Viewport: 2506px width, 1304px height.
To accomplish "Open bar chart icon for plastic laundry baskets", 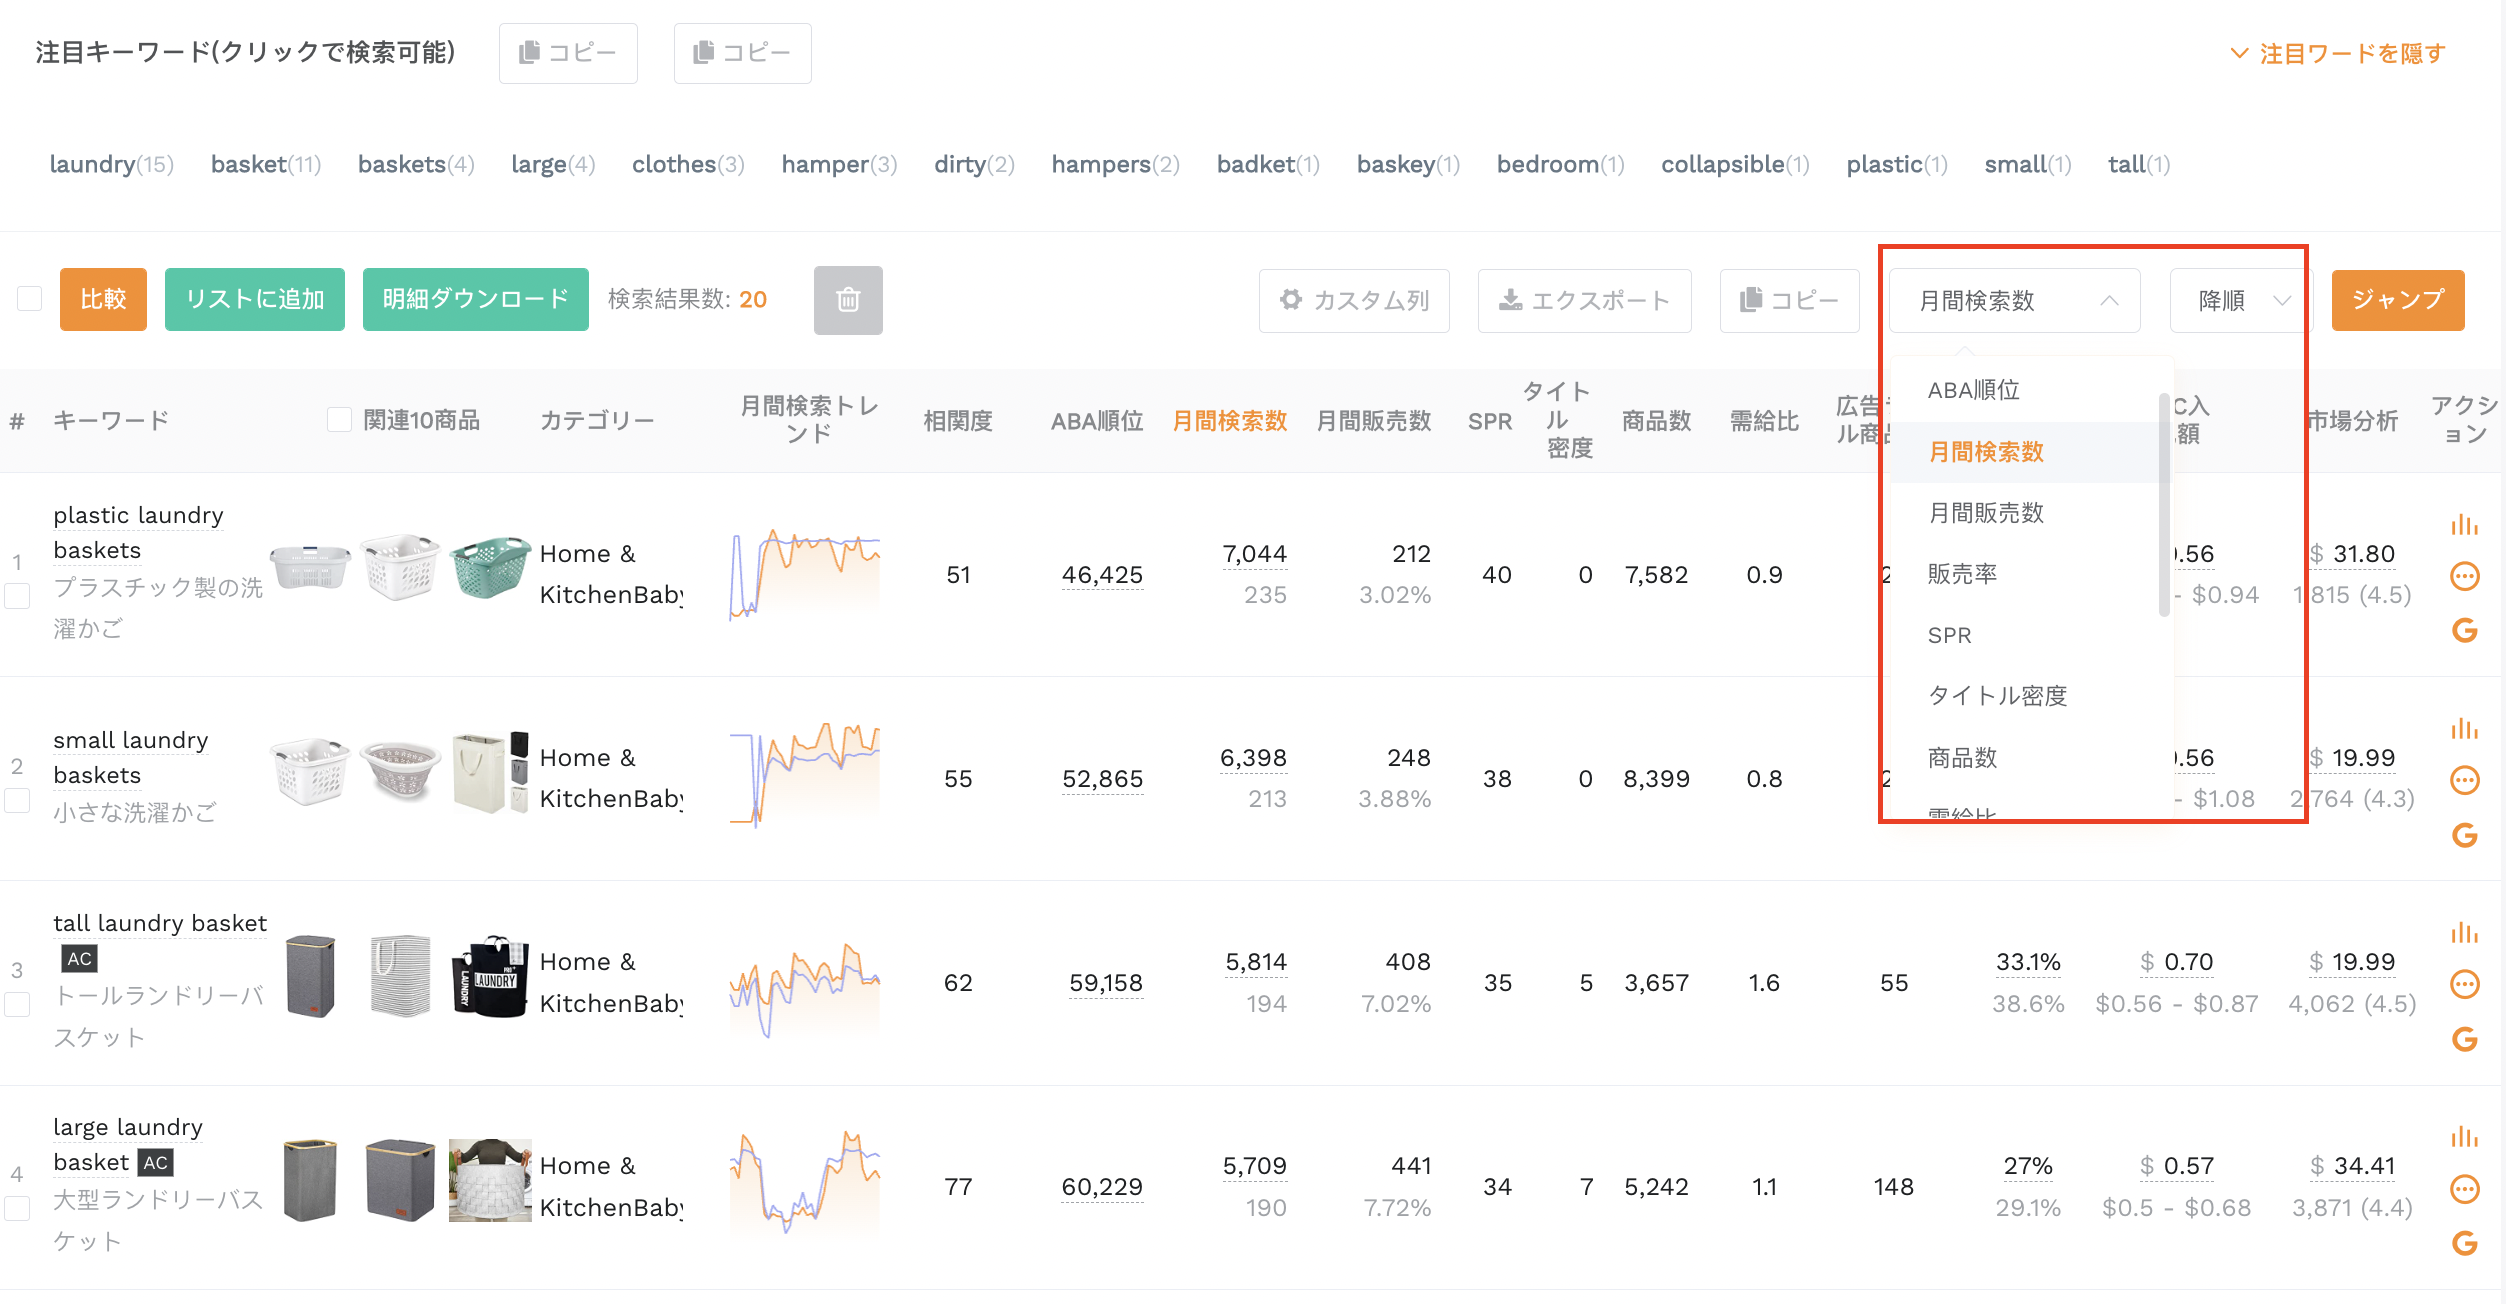I will coord(2464,525).
